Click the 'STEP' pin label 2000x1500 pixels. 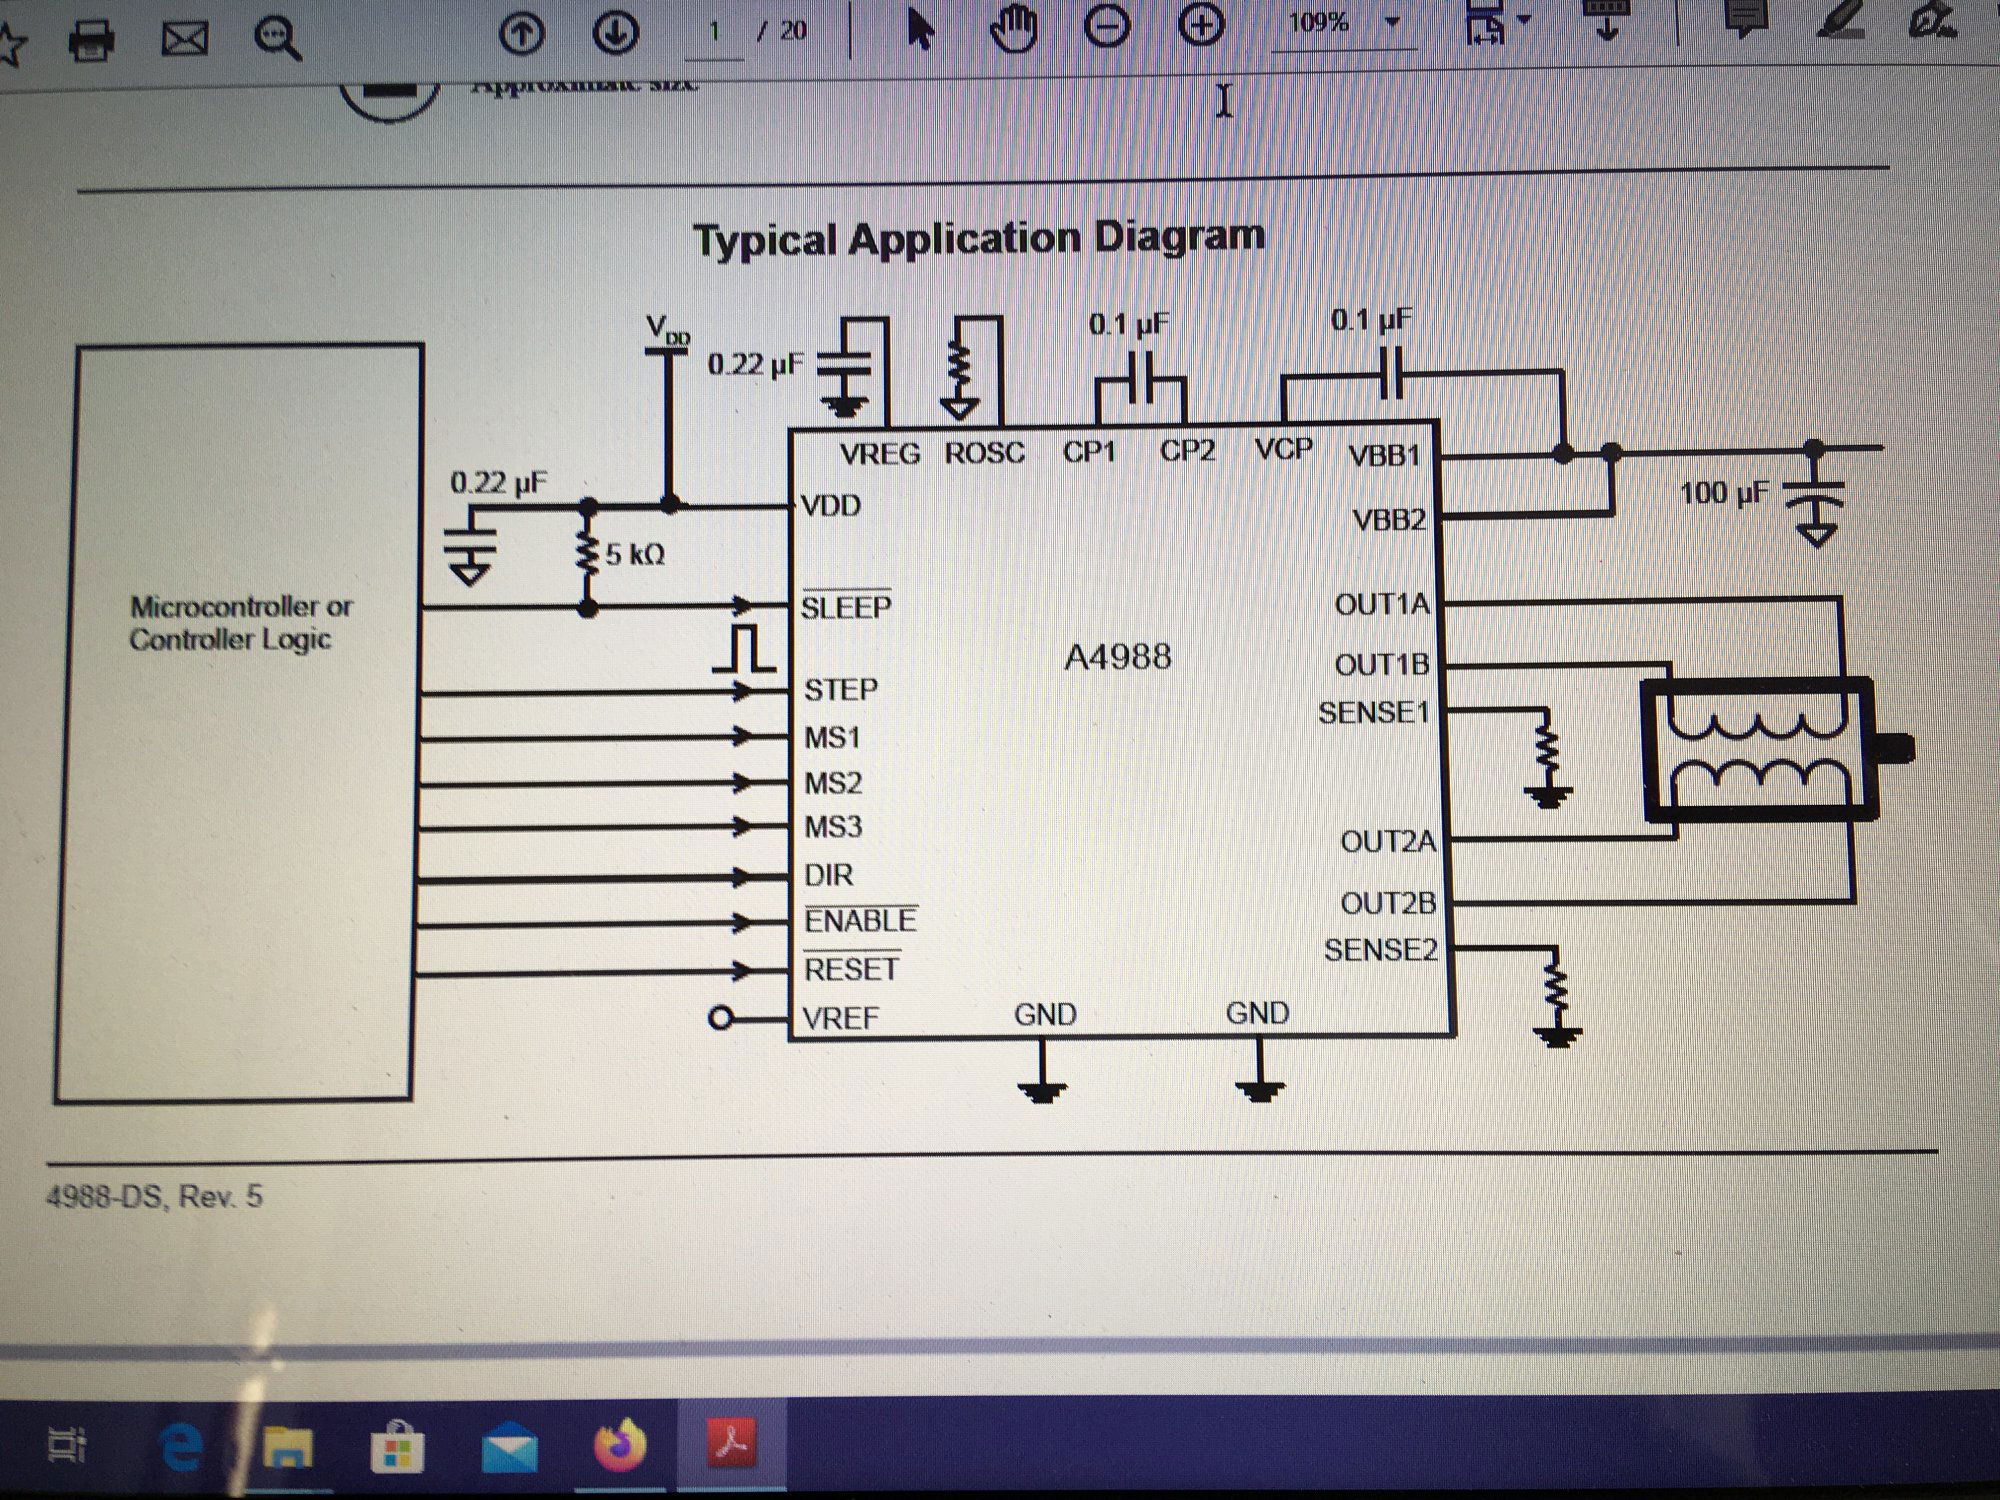click(x=841, y=689)
